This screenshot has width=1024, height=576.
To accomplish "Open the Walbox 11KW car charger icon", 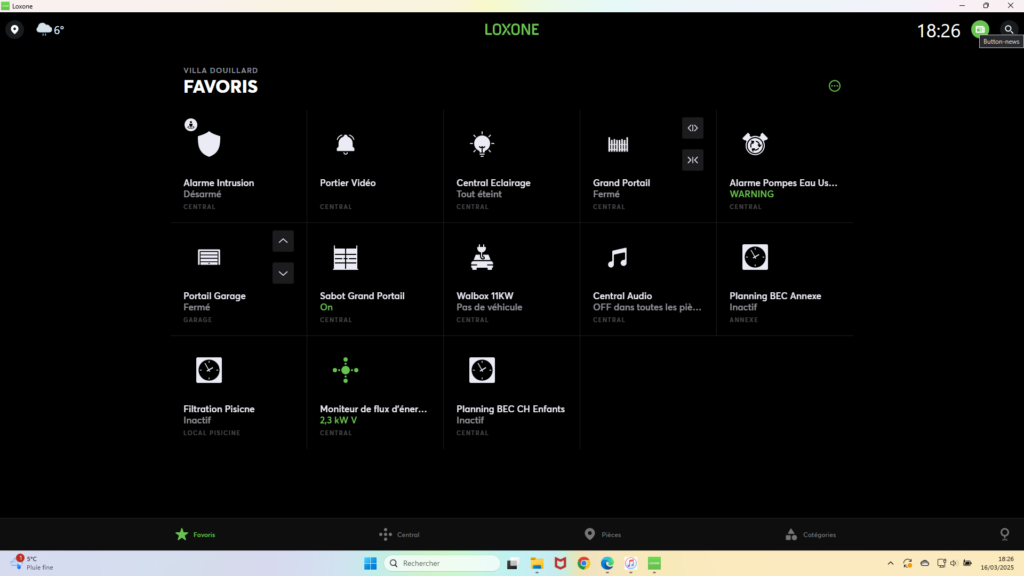I will pyautogui.click(x=482, y=257).
